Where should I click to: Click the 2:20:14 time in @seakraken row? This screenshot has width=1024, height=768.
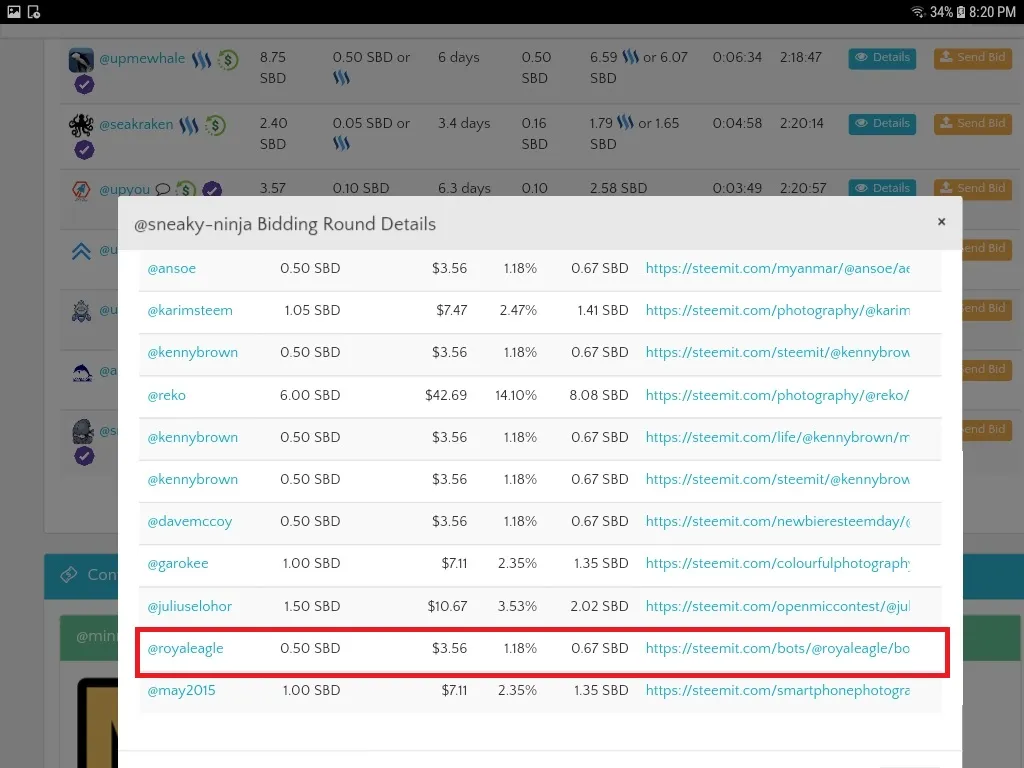point(802,123)
